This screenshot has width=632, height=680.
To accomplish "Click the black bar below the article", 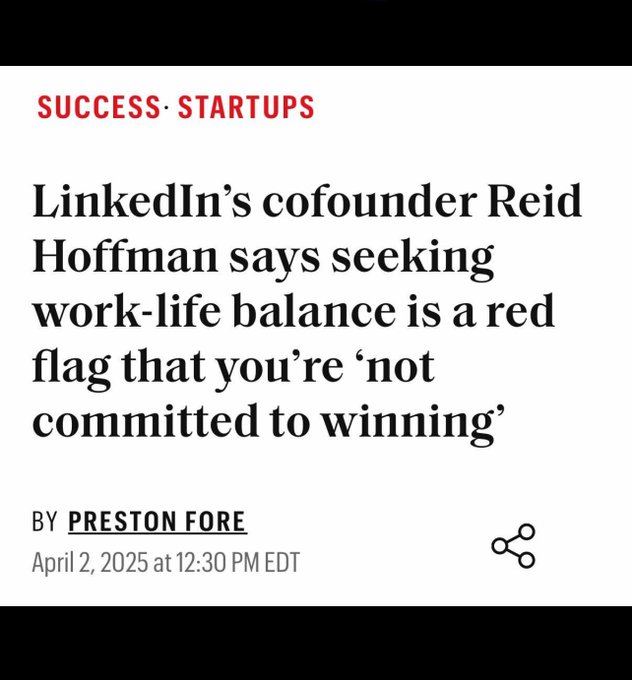I will pos(316,643).
